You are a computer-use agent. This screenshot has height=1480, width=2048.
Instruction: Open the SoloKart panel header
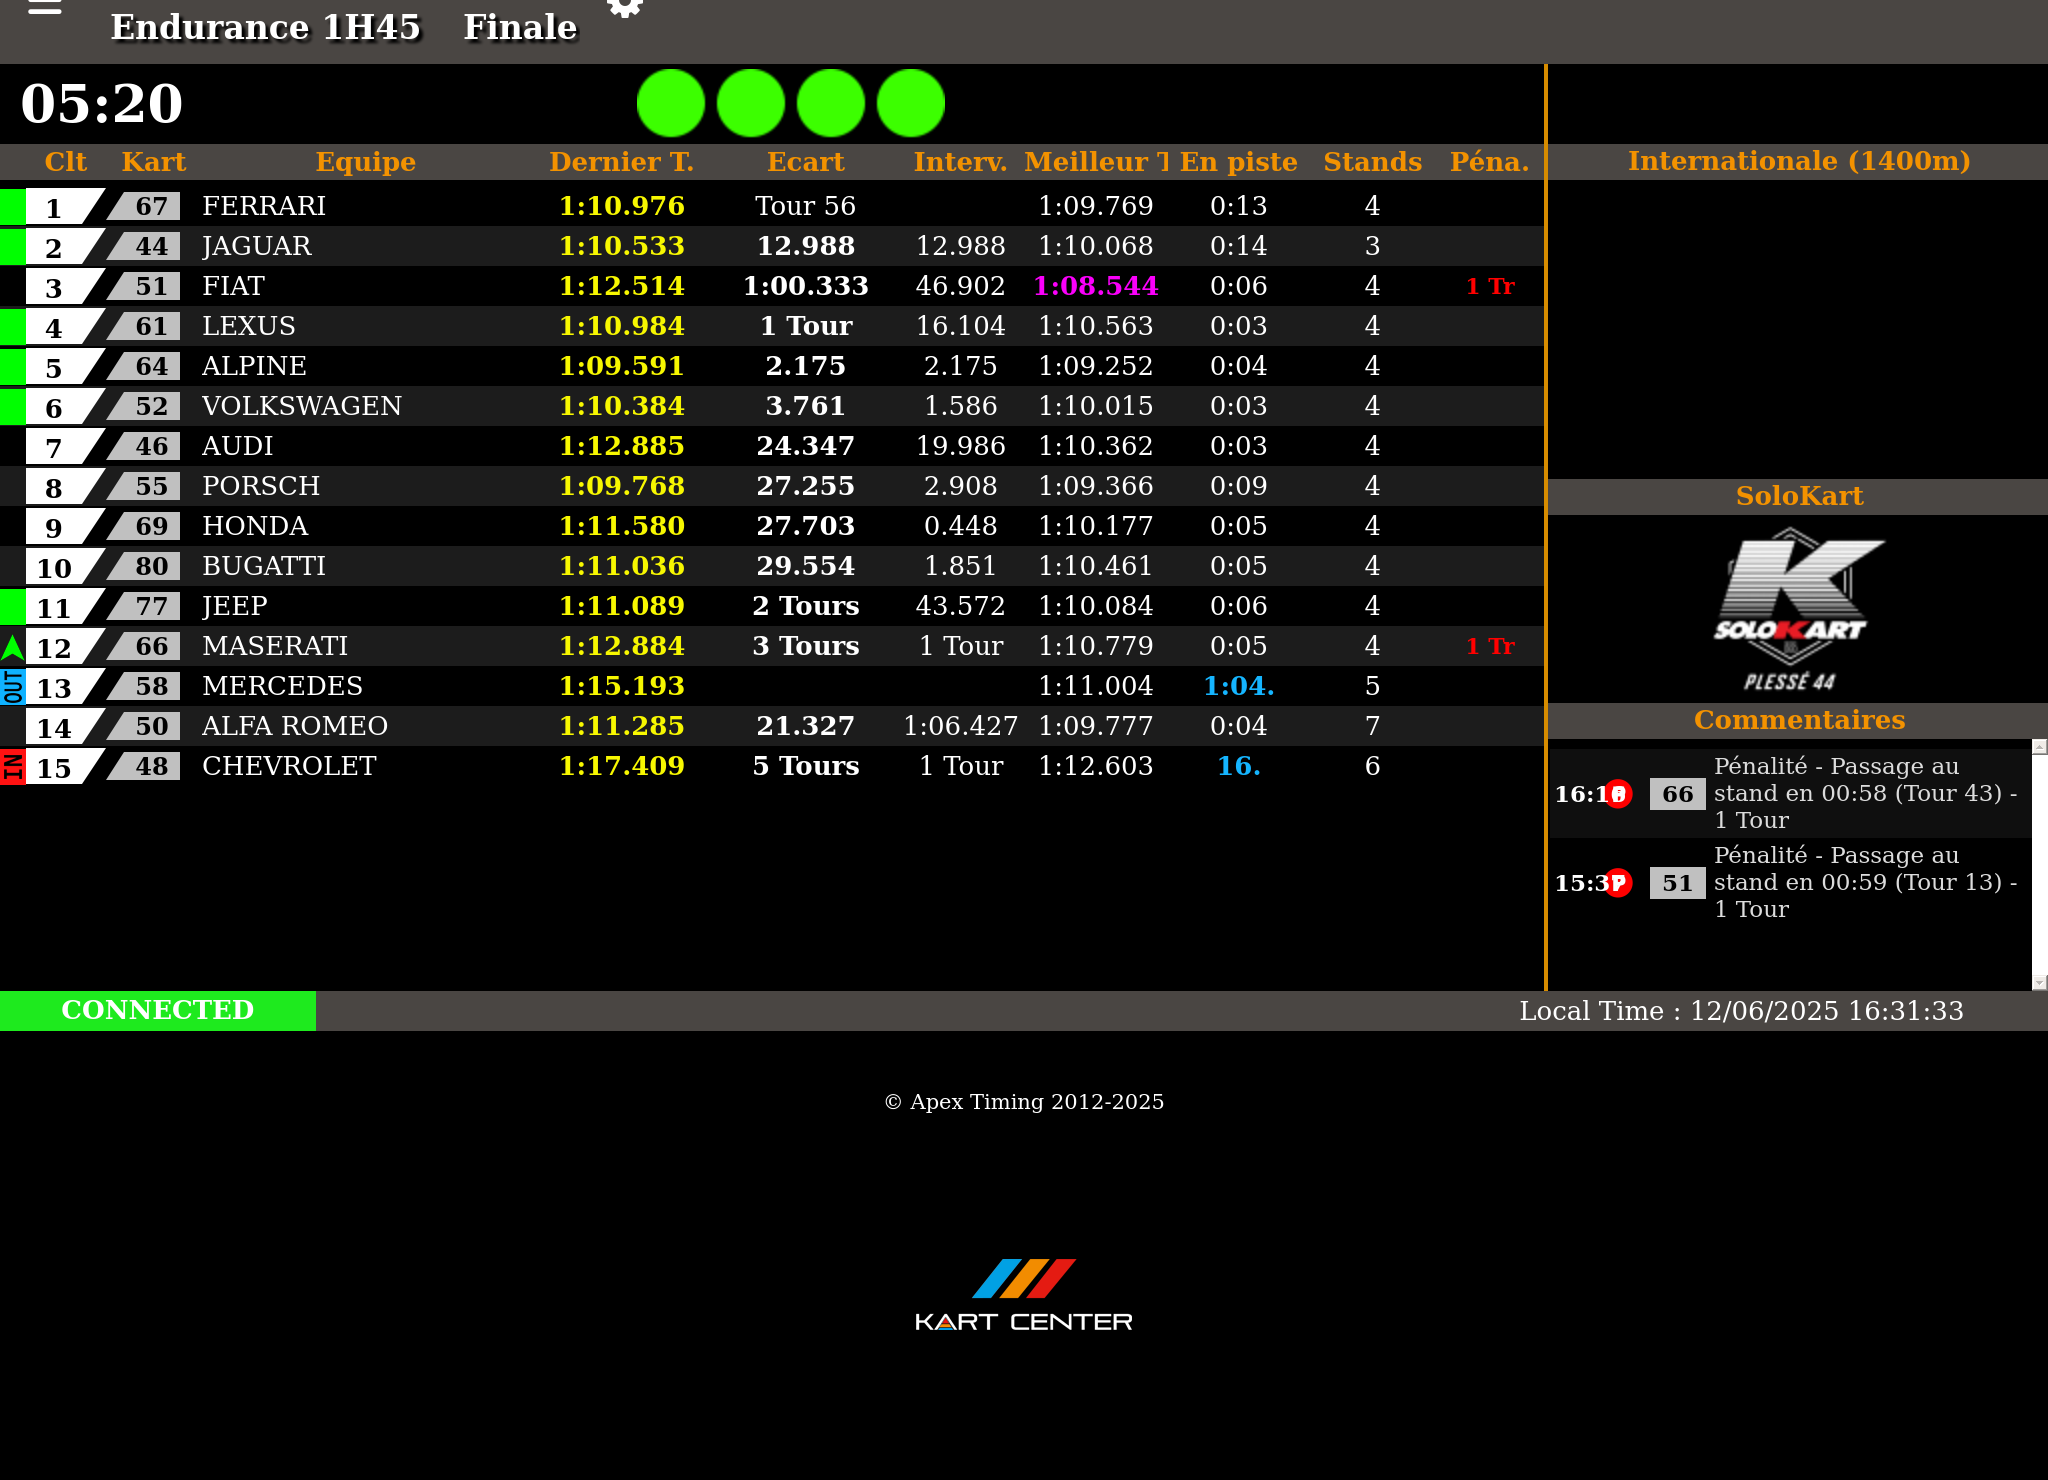click(1798, 496)
